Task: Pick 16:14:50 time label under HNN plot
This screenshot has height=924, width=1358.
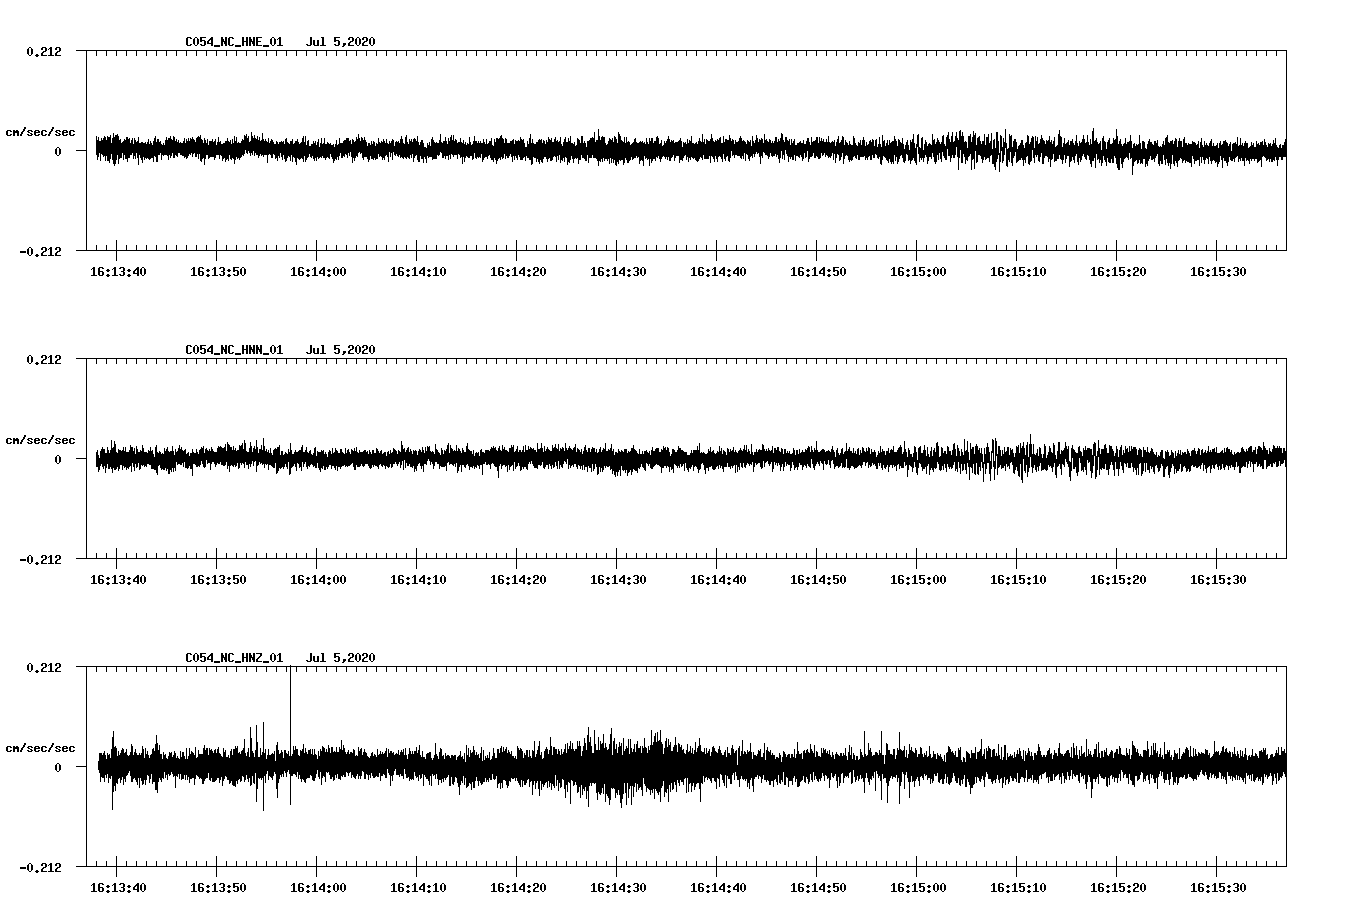Action: click(x=818, y=580)
